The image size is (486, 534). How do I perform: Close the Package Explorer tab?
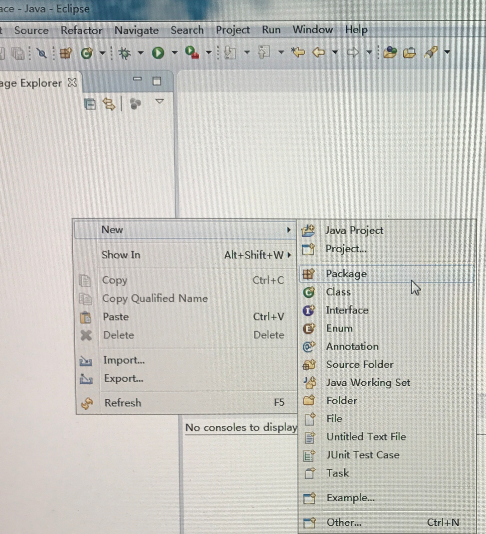point(72,82)
